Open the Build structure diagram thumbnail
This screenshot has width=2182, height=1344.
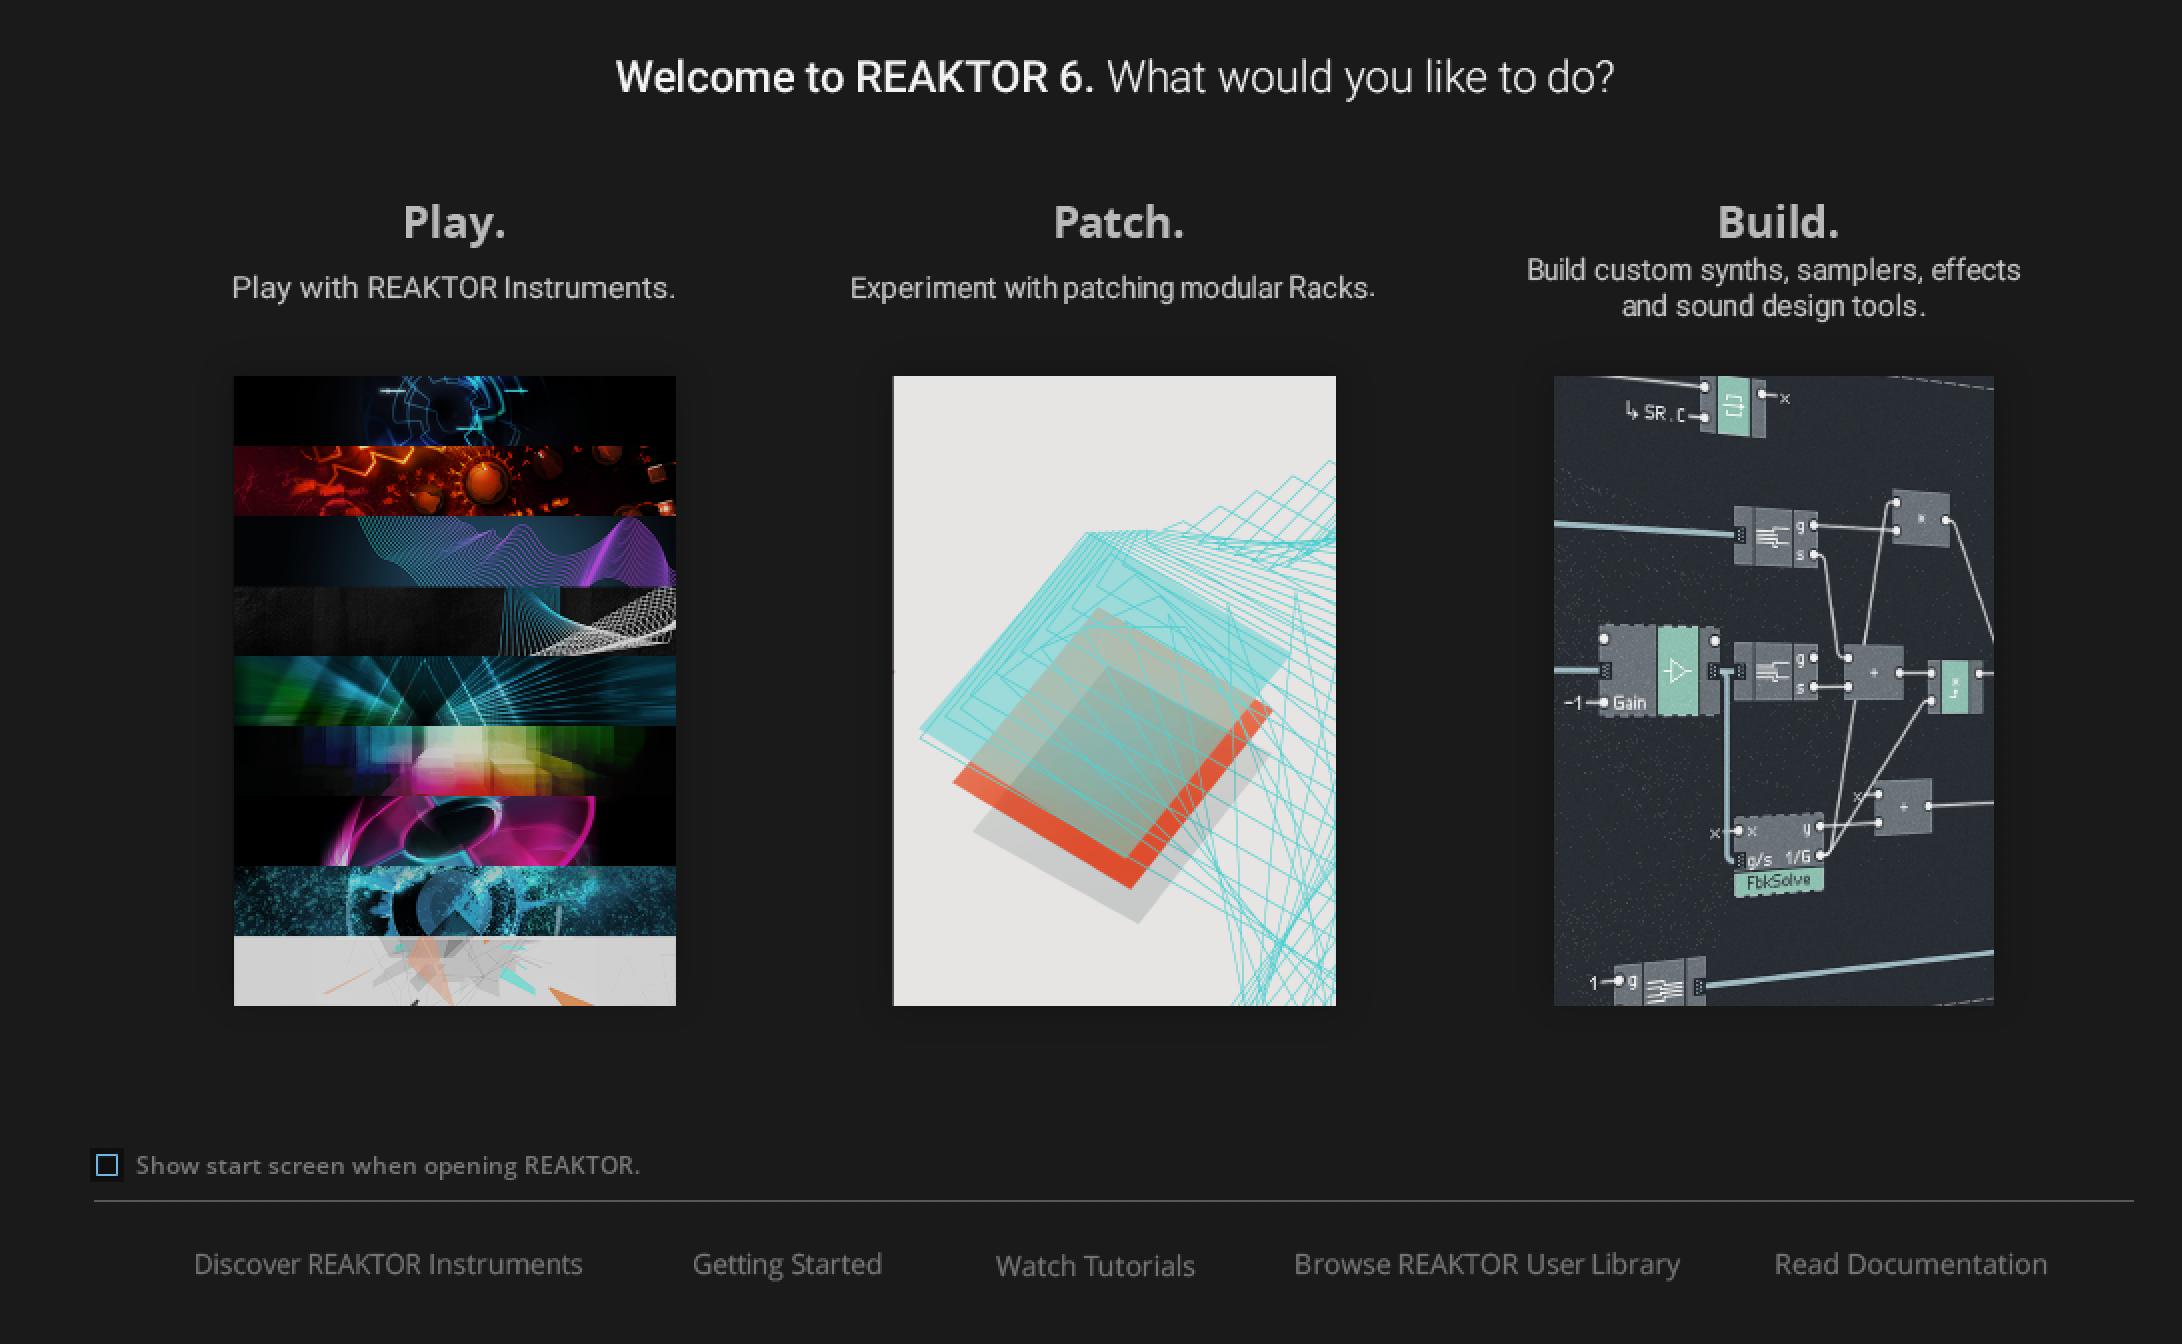point(1774,691)
